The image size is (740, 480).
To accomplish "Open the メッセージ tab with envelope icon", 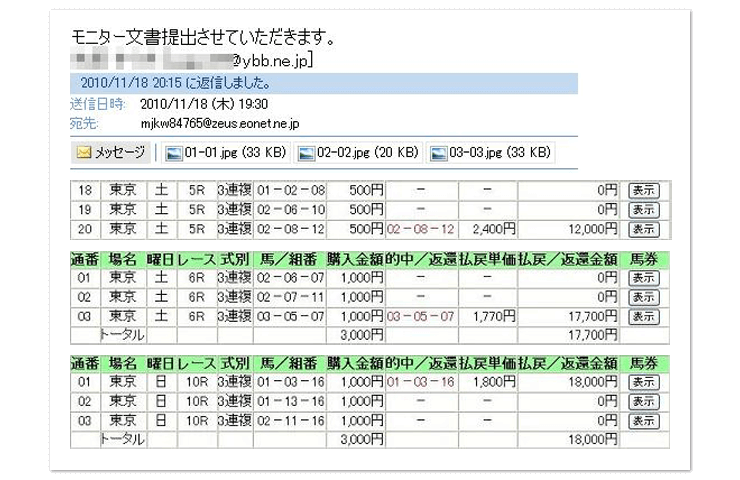I will pyautogui.click(x=112, y=153).
